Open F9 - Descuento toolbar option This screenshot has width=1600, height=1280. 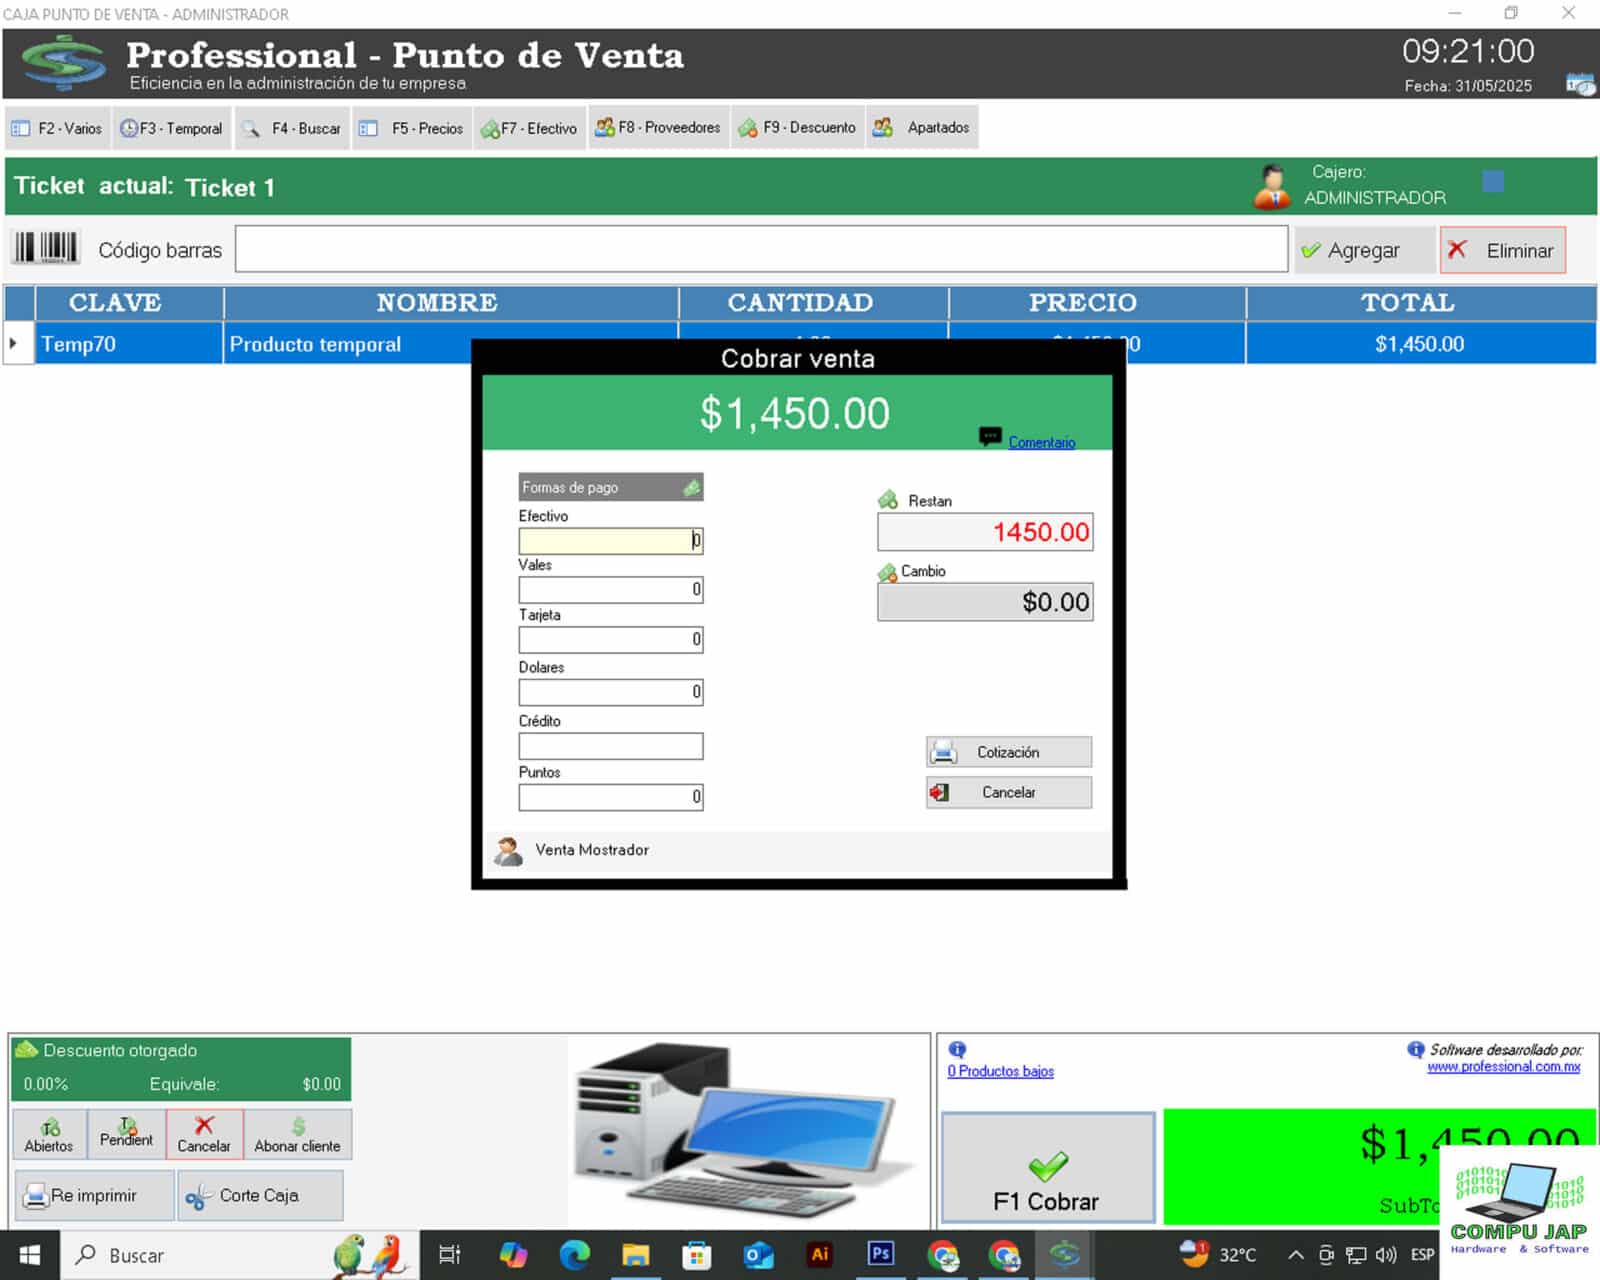(x=797, y=127)
